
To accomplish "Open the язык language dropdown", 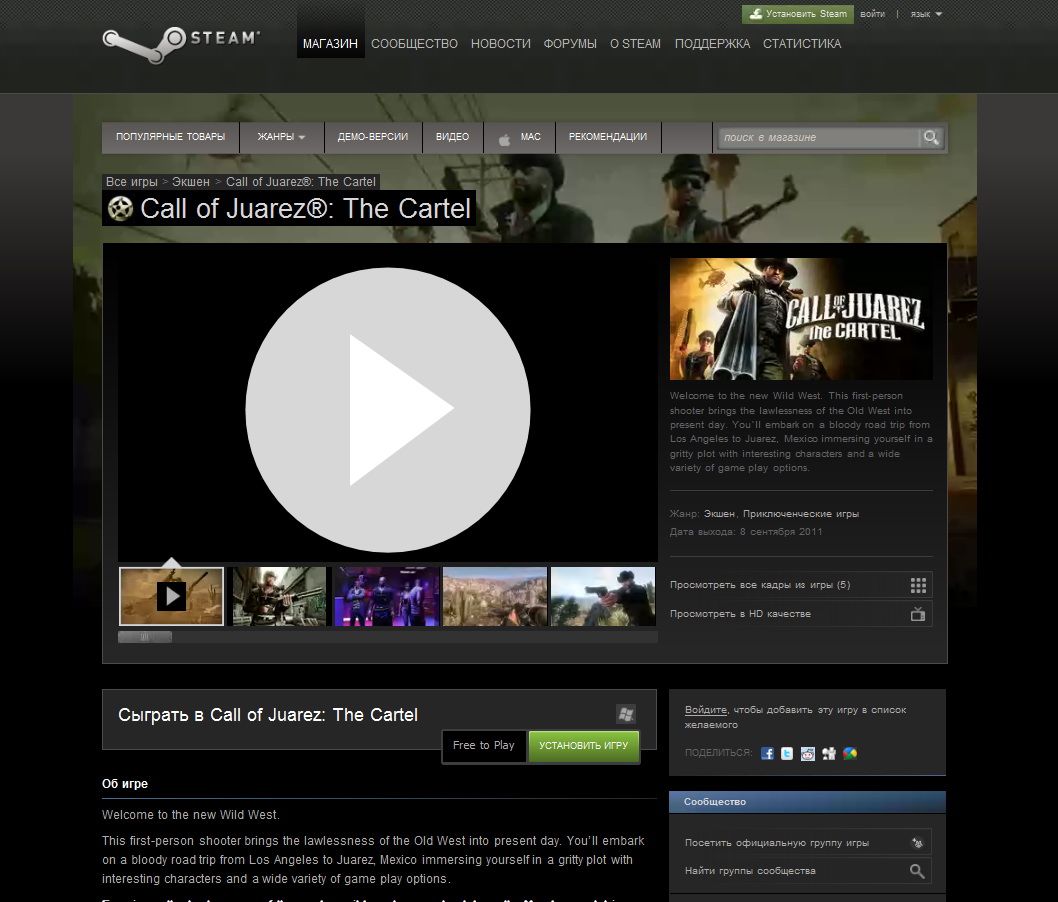I will click(926, 13).
